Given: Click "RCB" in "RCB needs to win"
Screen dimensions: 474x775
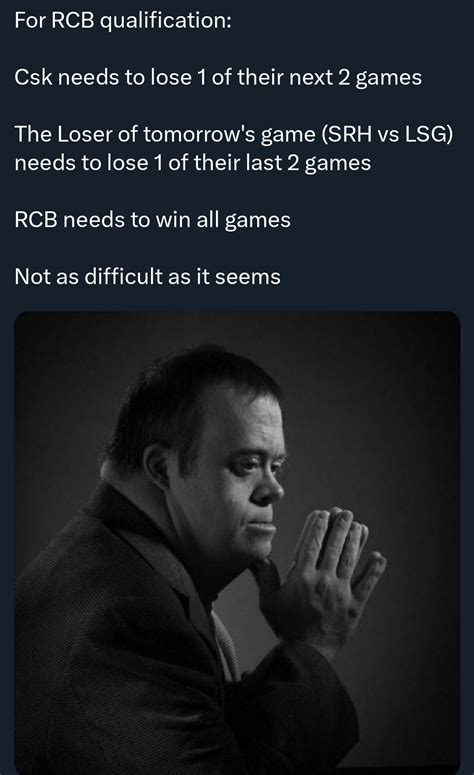Looking at the screenshot, I should 36,220.
